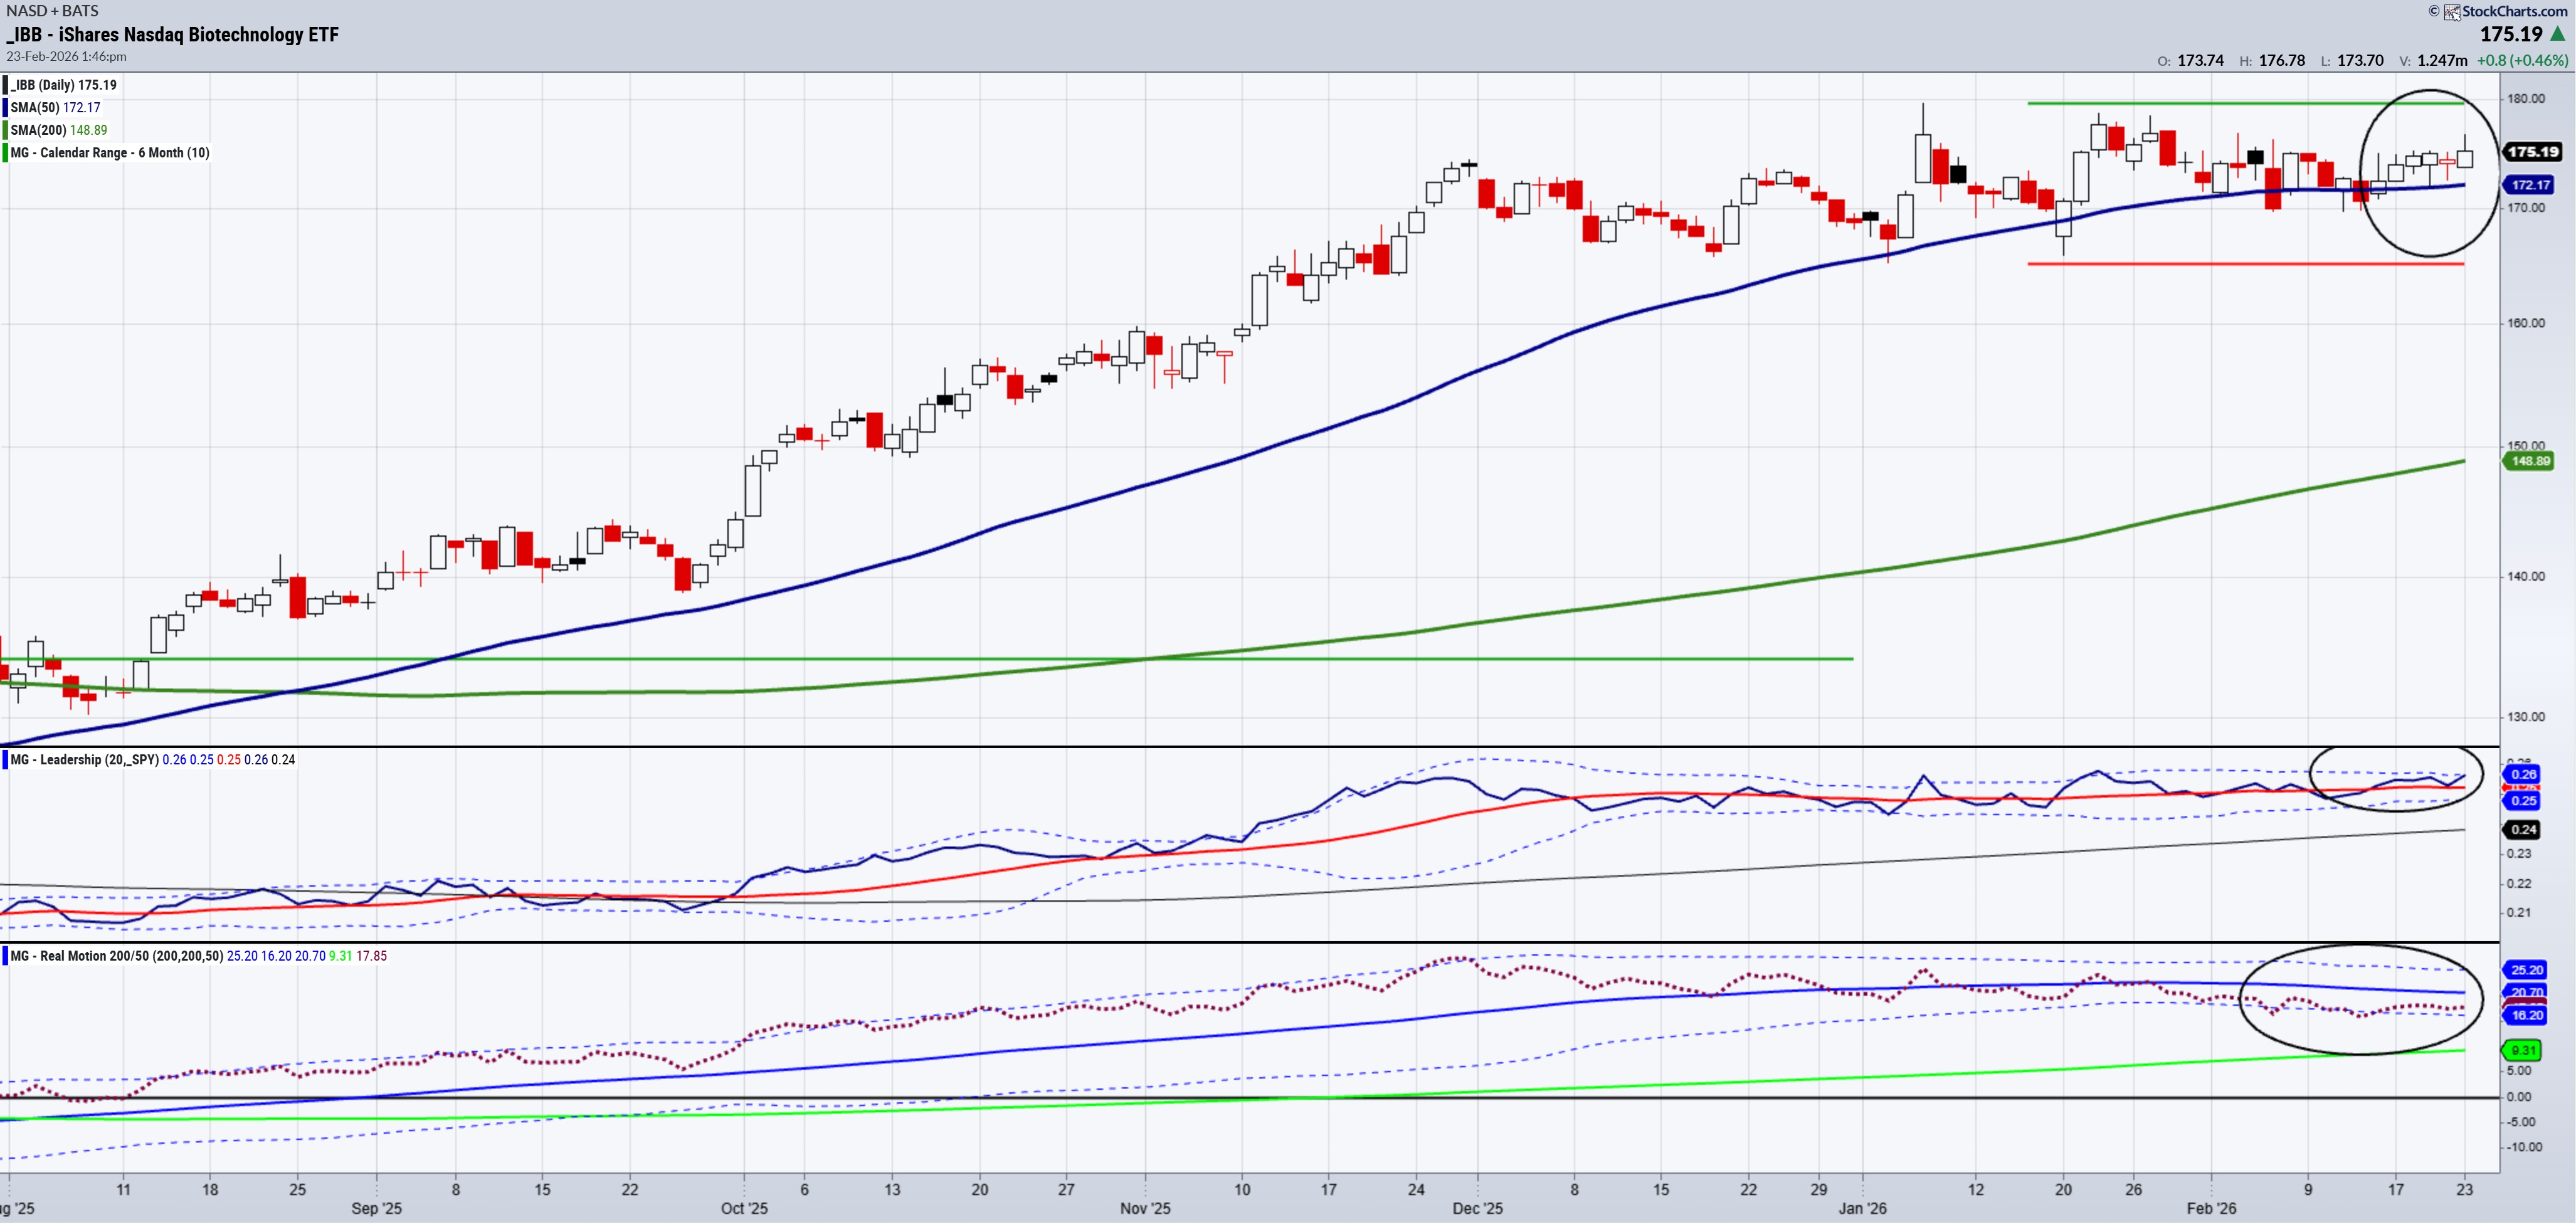
Task: Click the blue swatch beside MG - Real Motion
Action: point(5,956)
